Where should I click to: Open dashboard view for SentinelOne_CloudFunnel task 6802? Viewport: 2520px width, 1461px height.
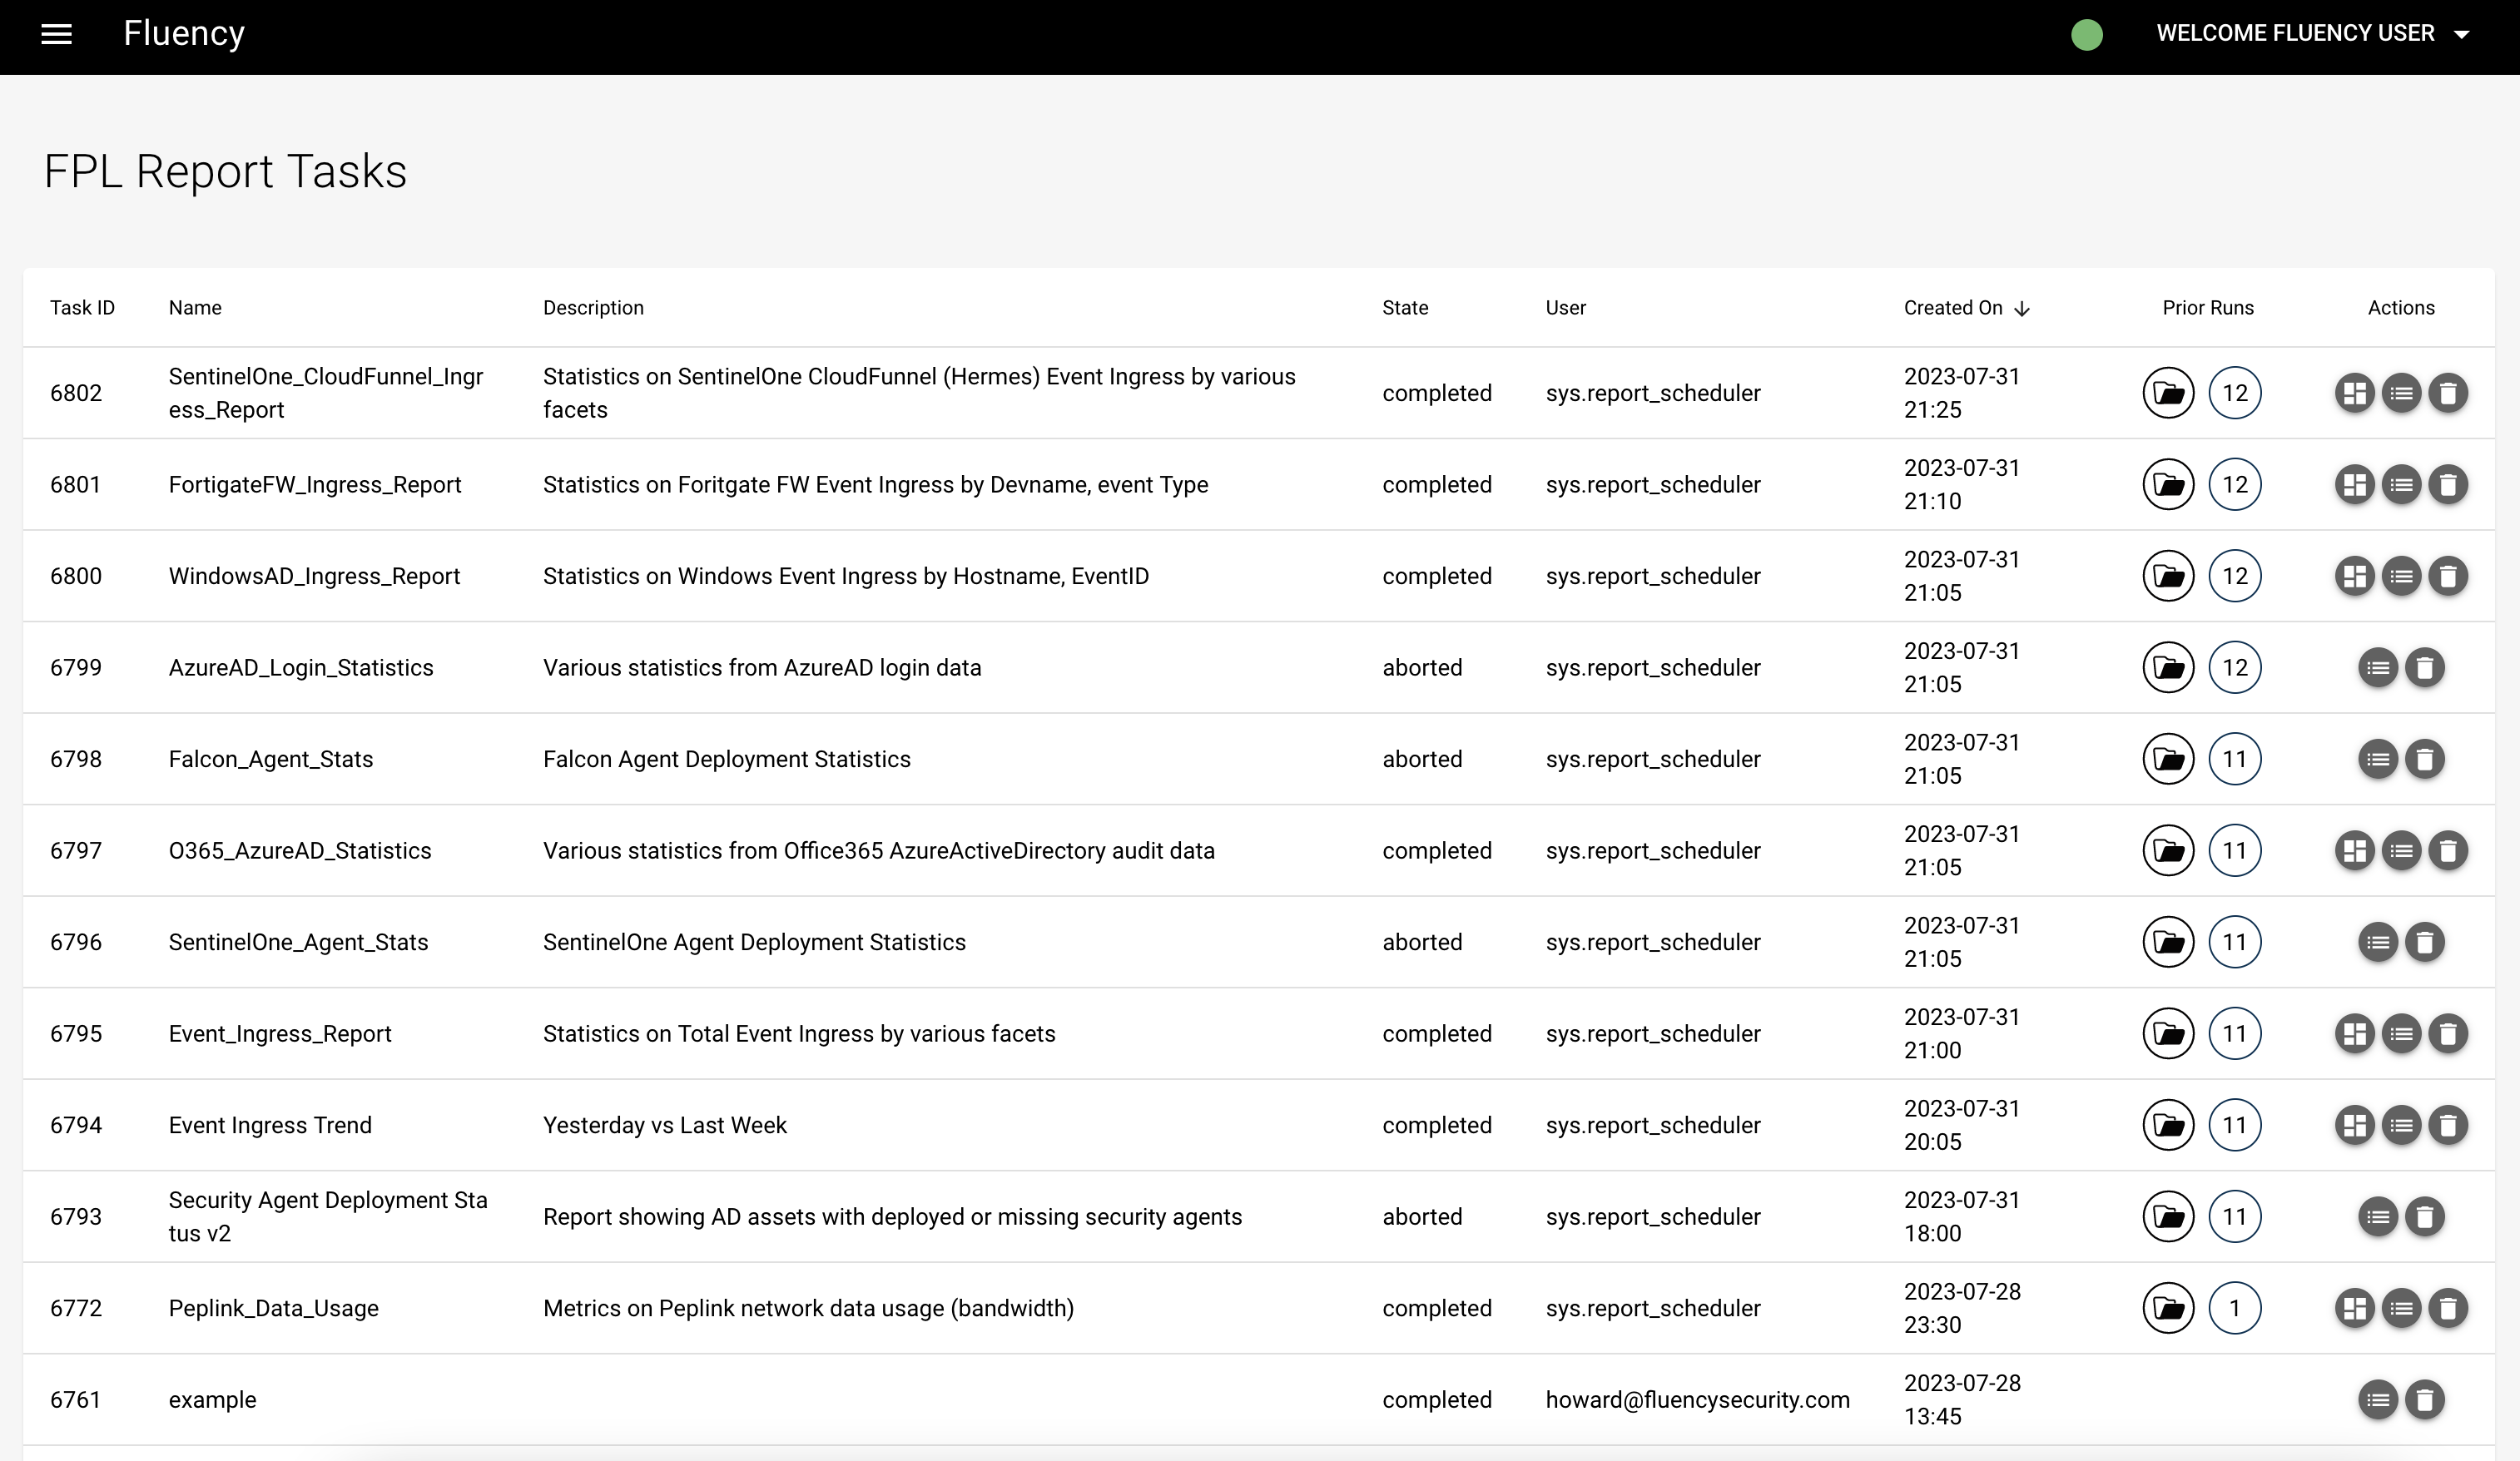pyautogui.click(x=2354, y=393)
